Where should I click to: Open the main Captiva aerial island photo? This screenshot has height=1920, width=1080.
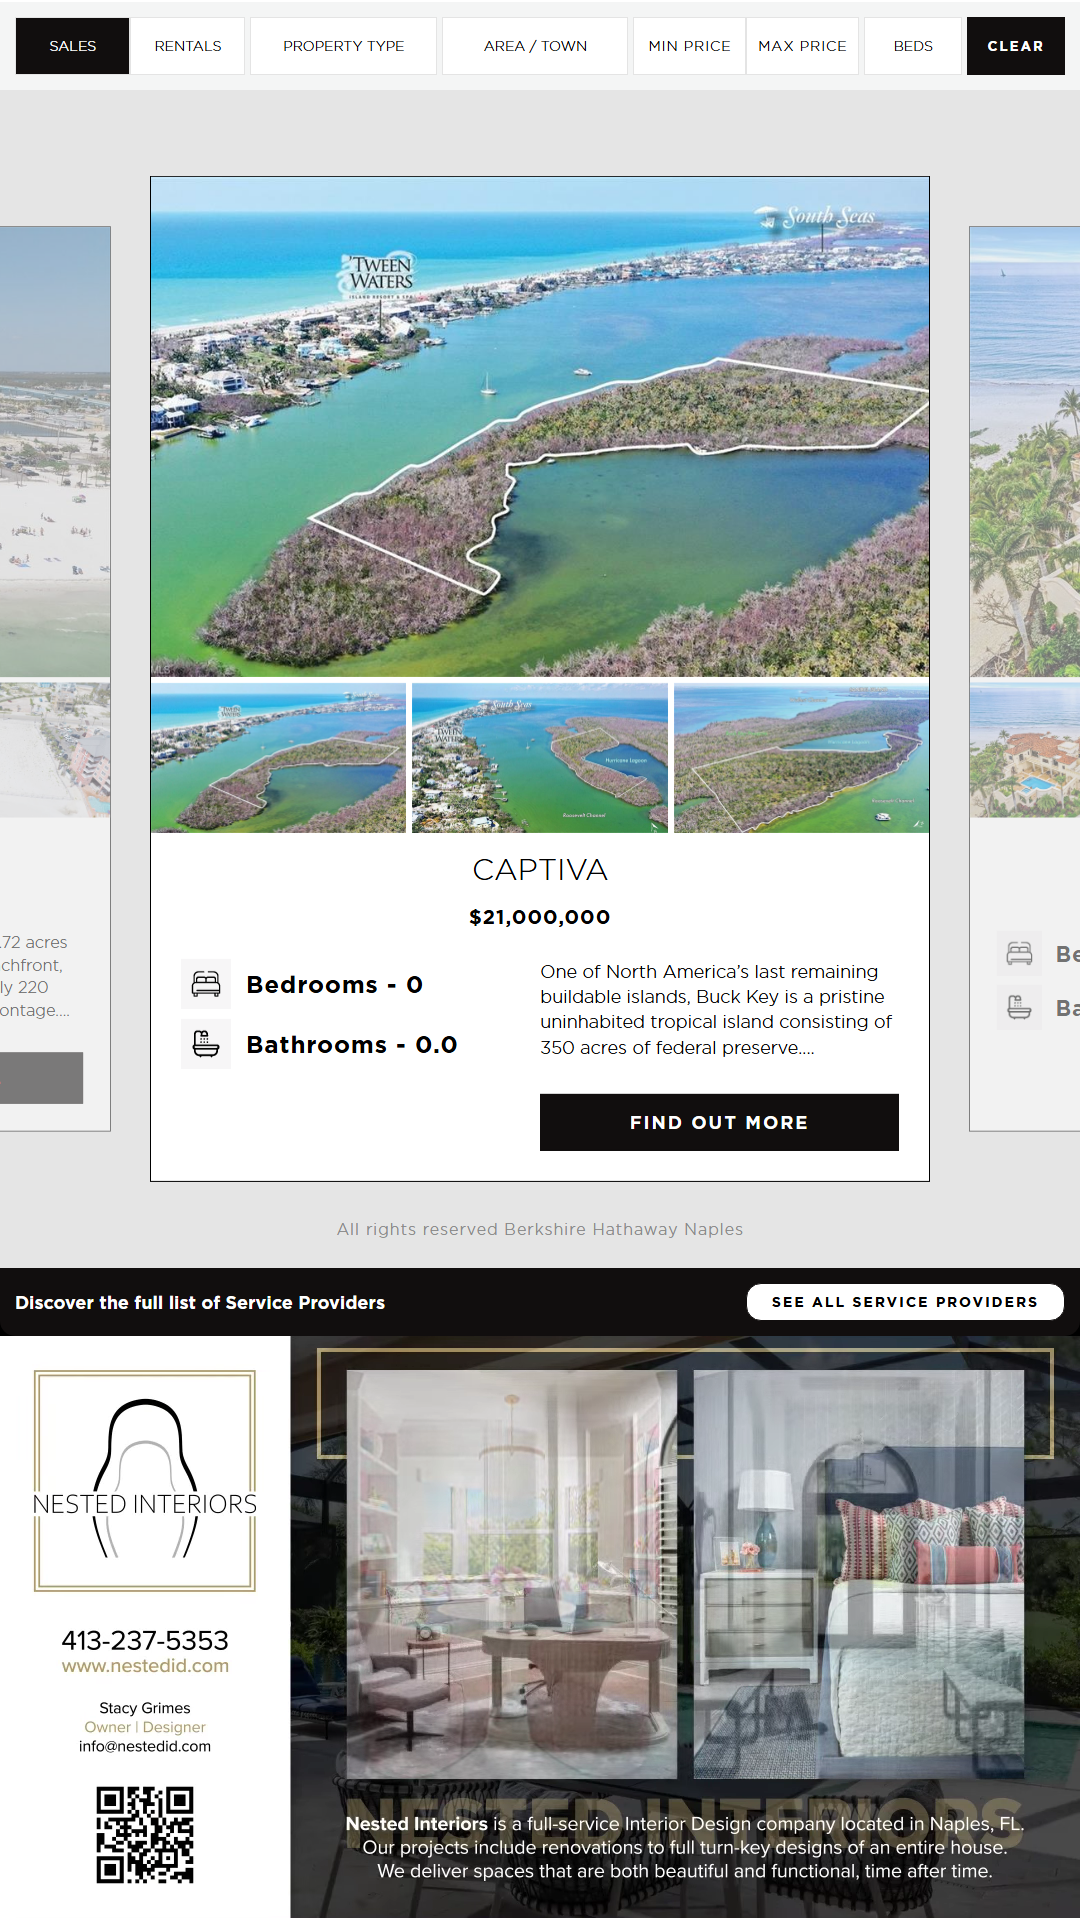(x=540, y=427)
